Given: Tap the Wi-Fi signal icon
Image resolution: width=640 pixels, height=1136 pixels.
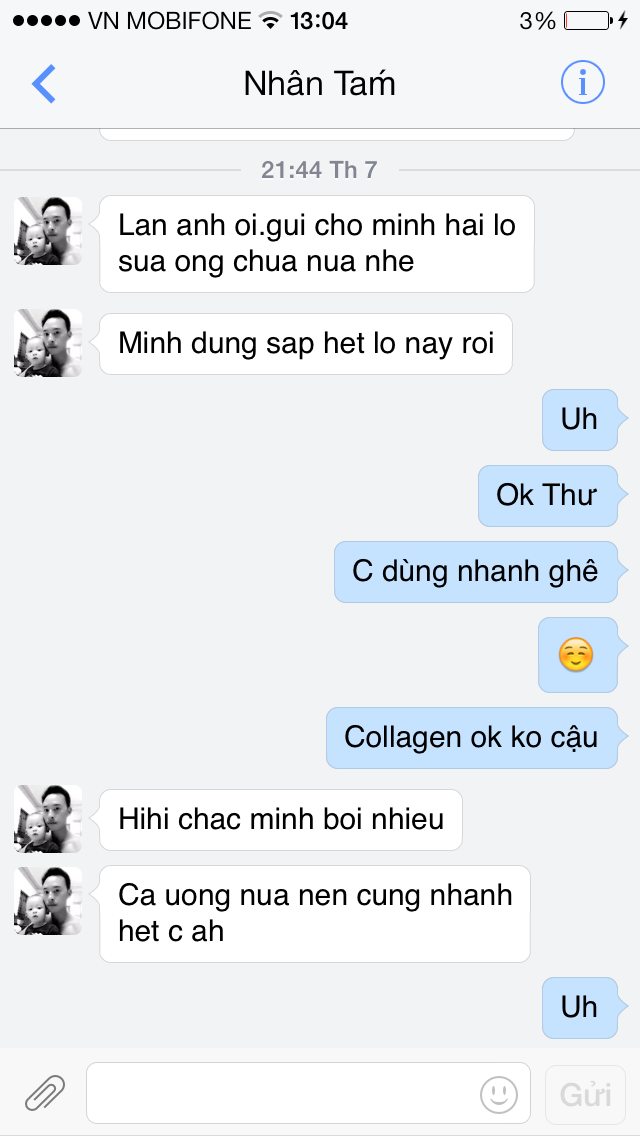Looking at the screenshot, I should click(269, 20).
